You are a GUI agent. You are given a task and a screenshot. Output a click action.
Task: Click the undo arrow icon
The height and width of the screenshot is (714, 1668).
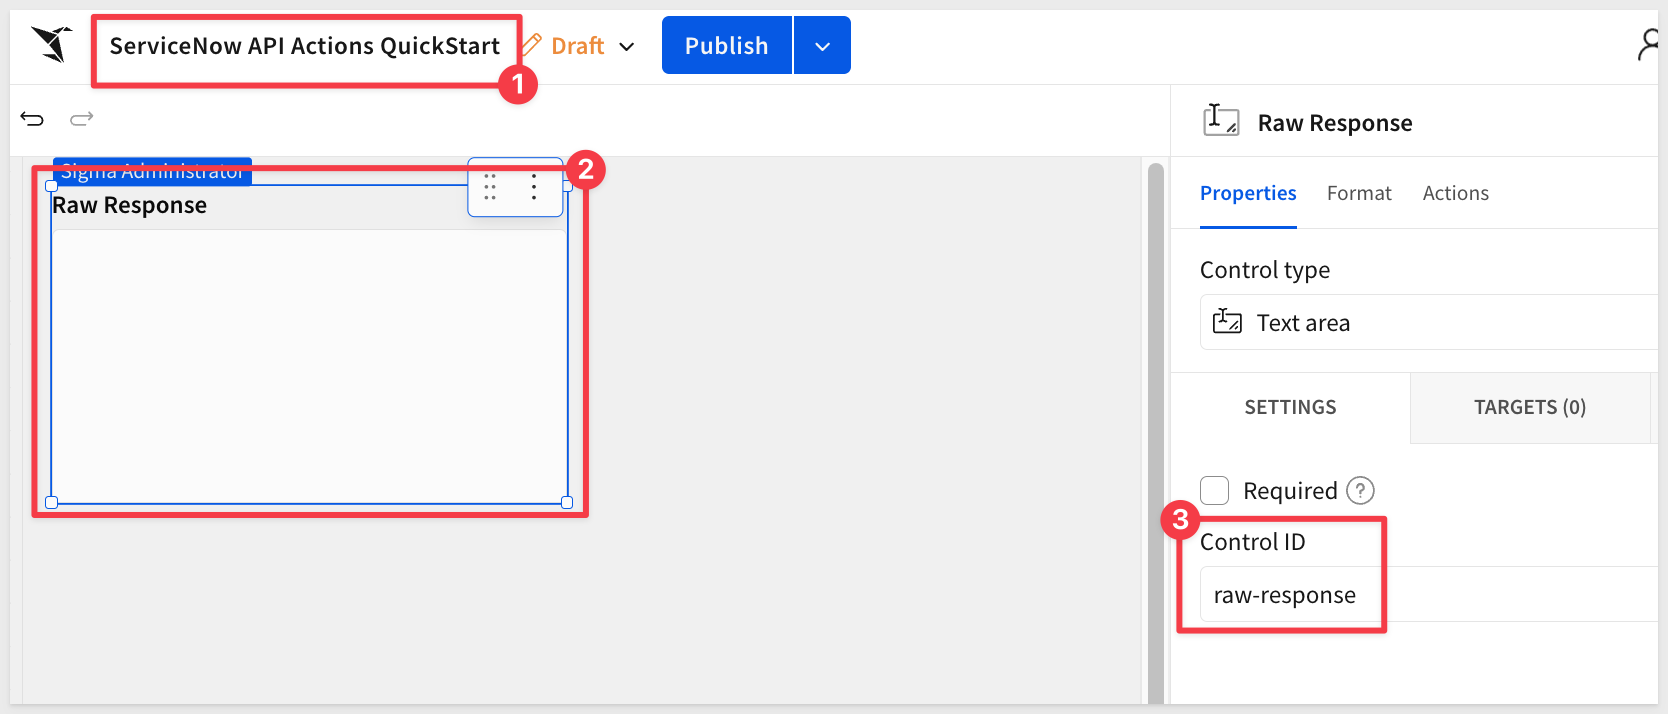point(32,119)
